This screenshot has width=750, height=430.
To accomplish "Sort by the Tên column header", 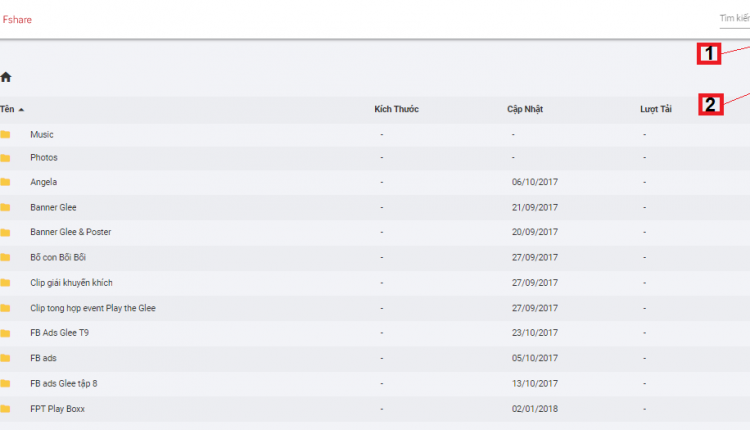I will click(x=7, y=109).
